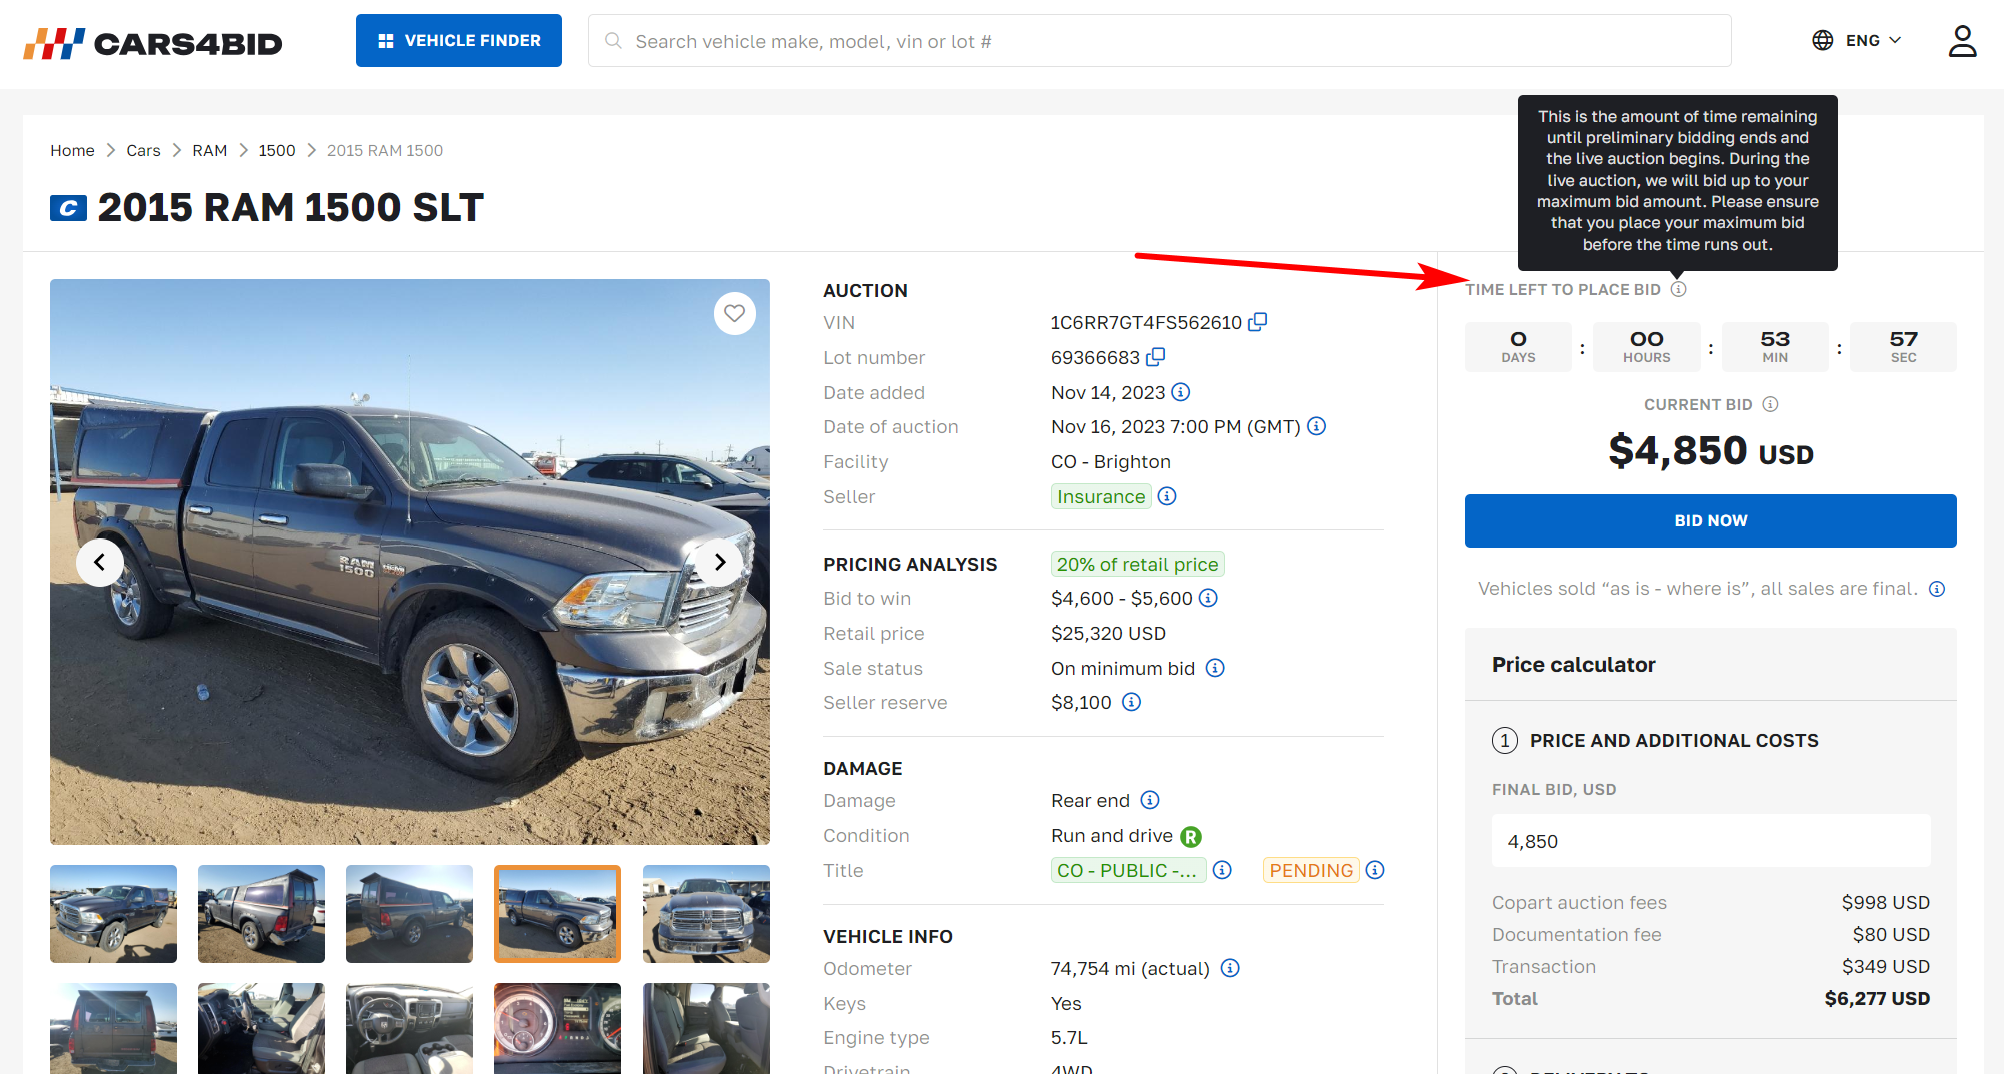Show info about as-is sales terms
This screenshot has width=2004, height=1074.
(x=1937, y=589)
